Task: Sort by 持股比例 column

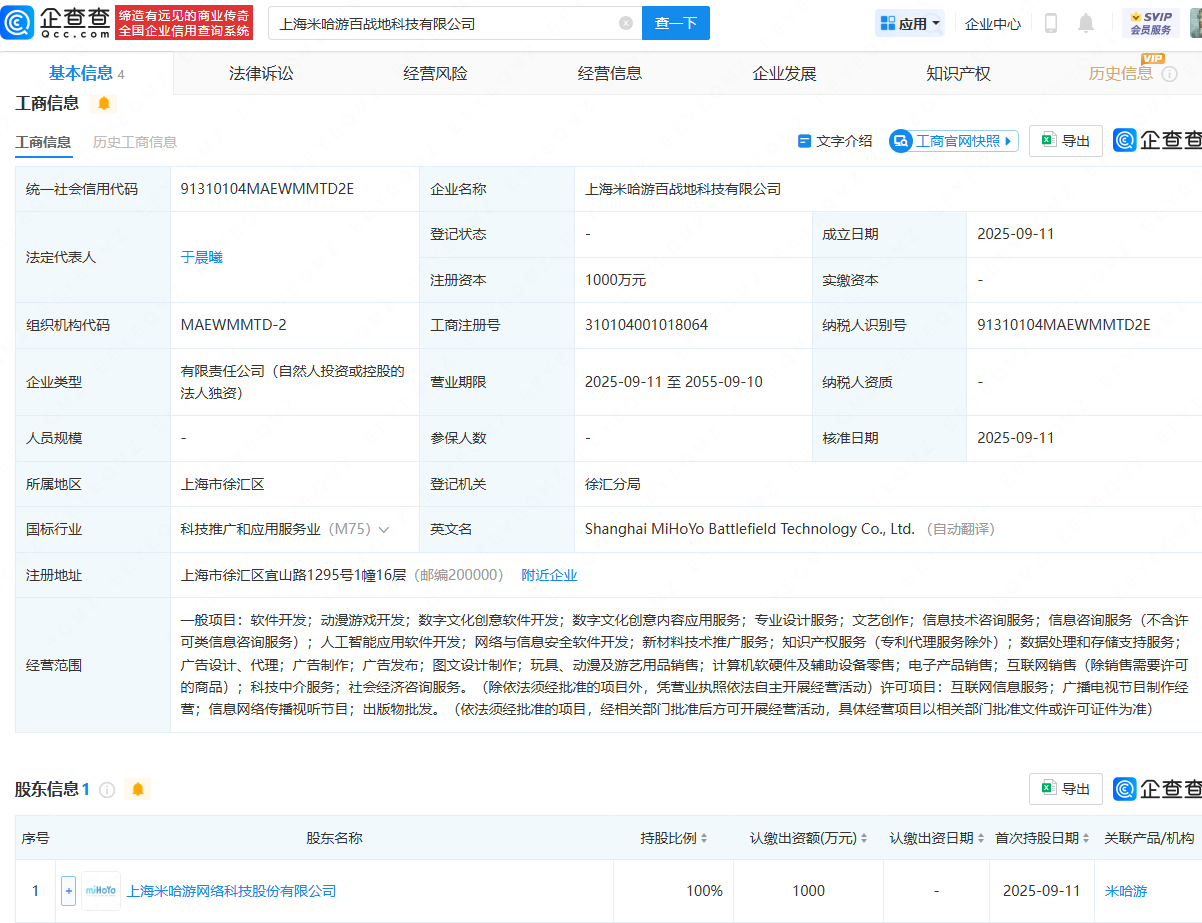Action: 674,838
